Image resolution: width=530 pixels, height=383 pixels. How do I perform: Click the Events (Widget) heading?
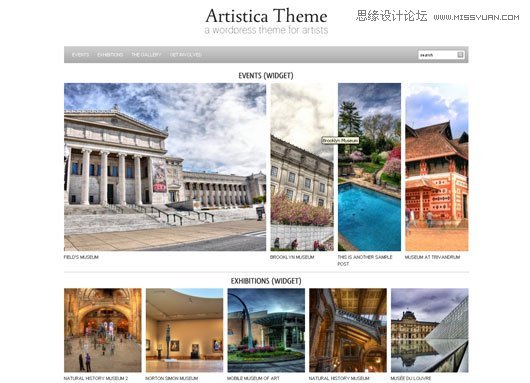click(266, 75)
